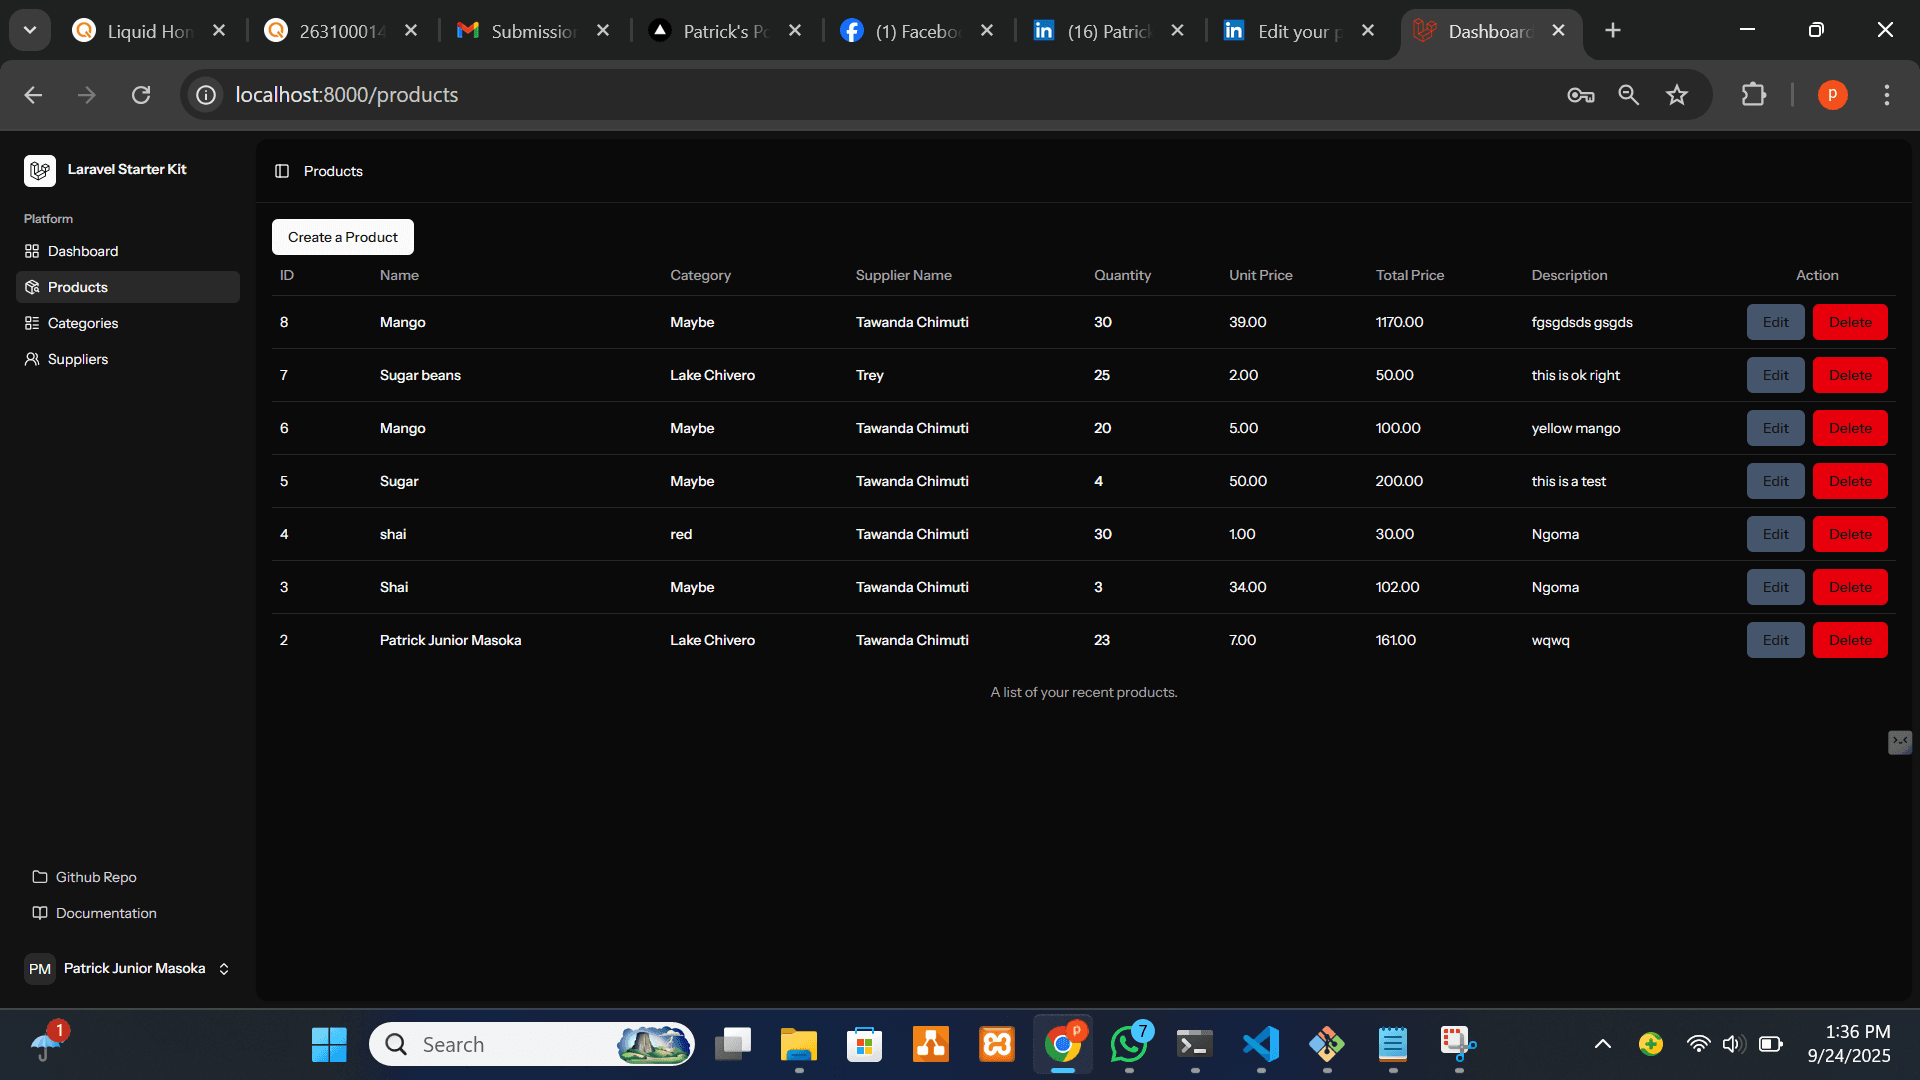
Task: Open saved passwords via the key icon
Action: (1580, 95)
